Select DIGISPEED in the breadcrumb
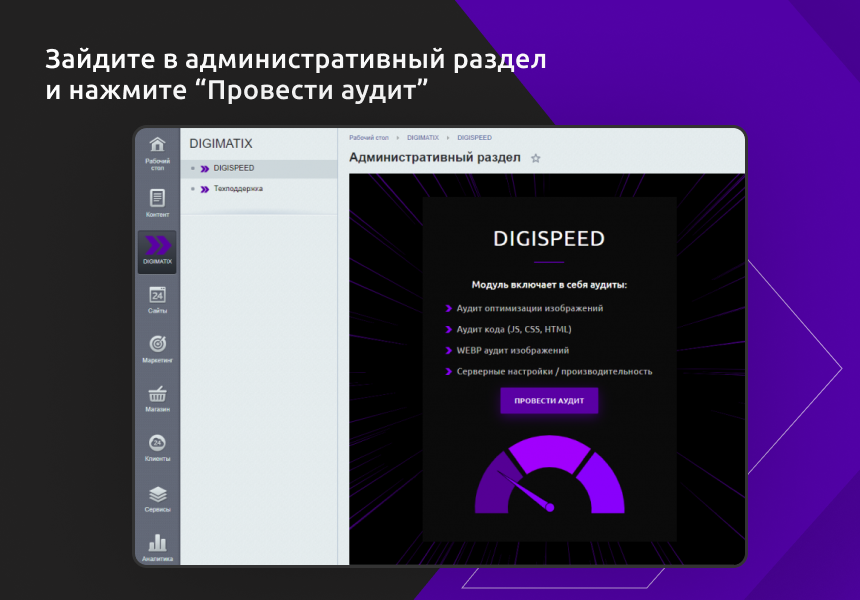The image size is (860, 600). coord(474,138)
